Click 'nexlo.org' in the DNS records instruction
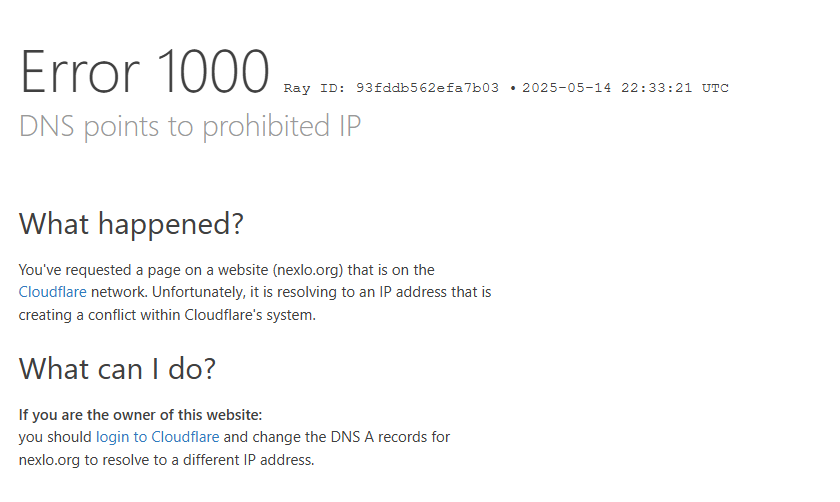 tap(49, 460)
